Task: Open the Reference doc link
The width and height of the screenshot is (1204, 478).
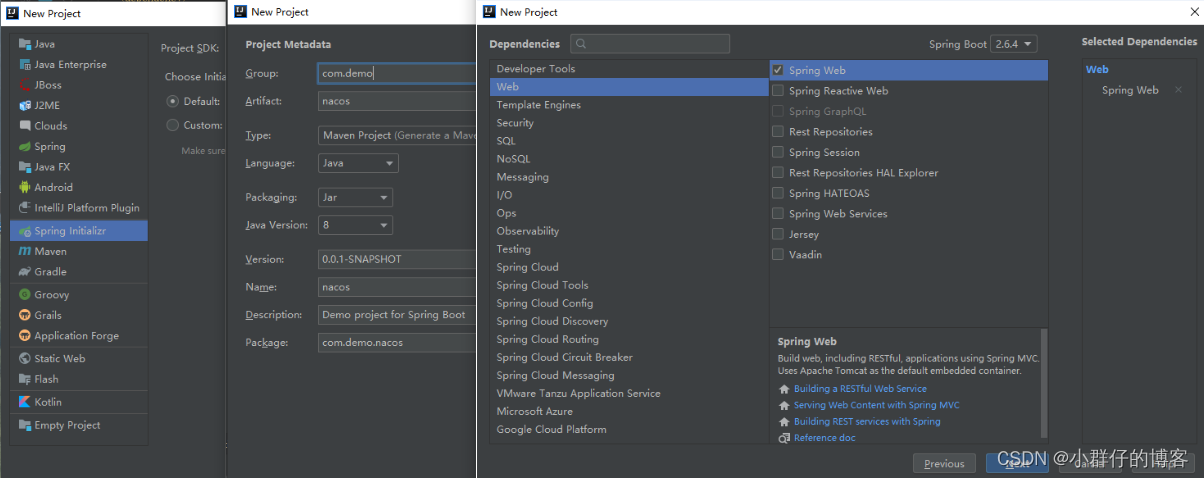Action: click(825, 438)
